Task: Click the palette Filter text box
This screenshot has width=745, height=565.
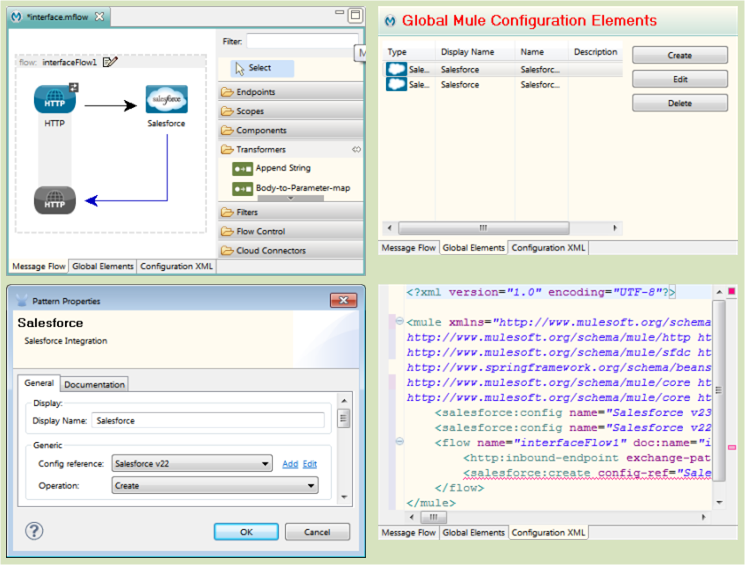Action: coord(300,41)
